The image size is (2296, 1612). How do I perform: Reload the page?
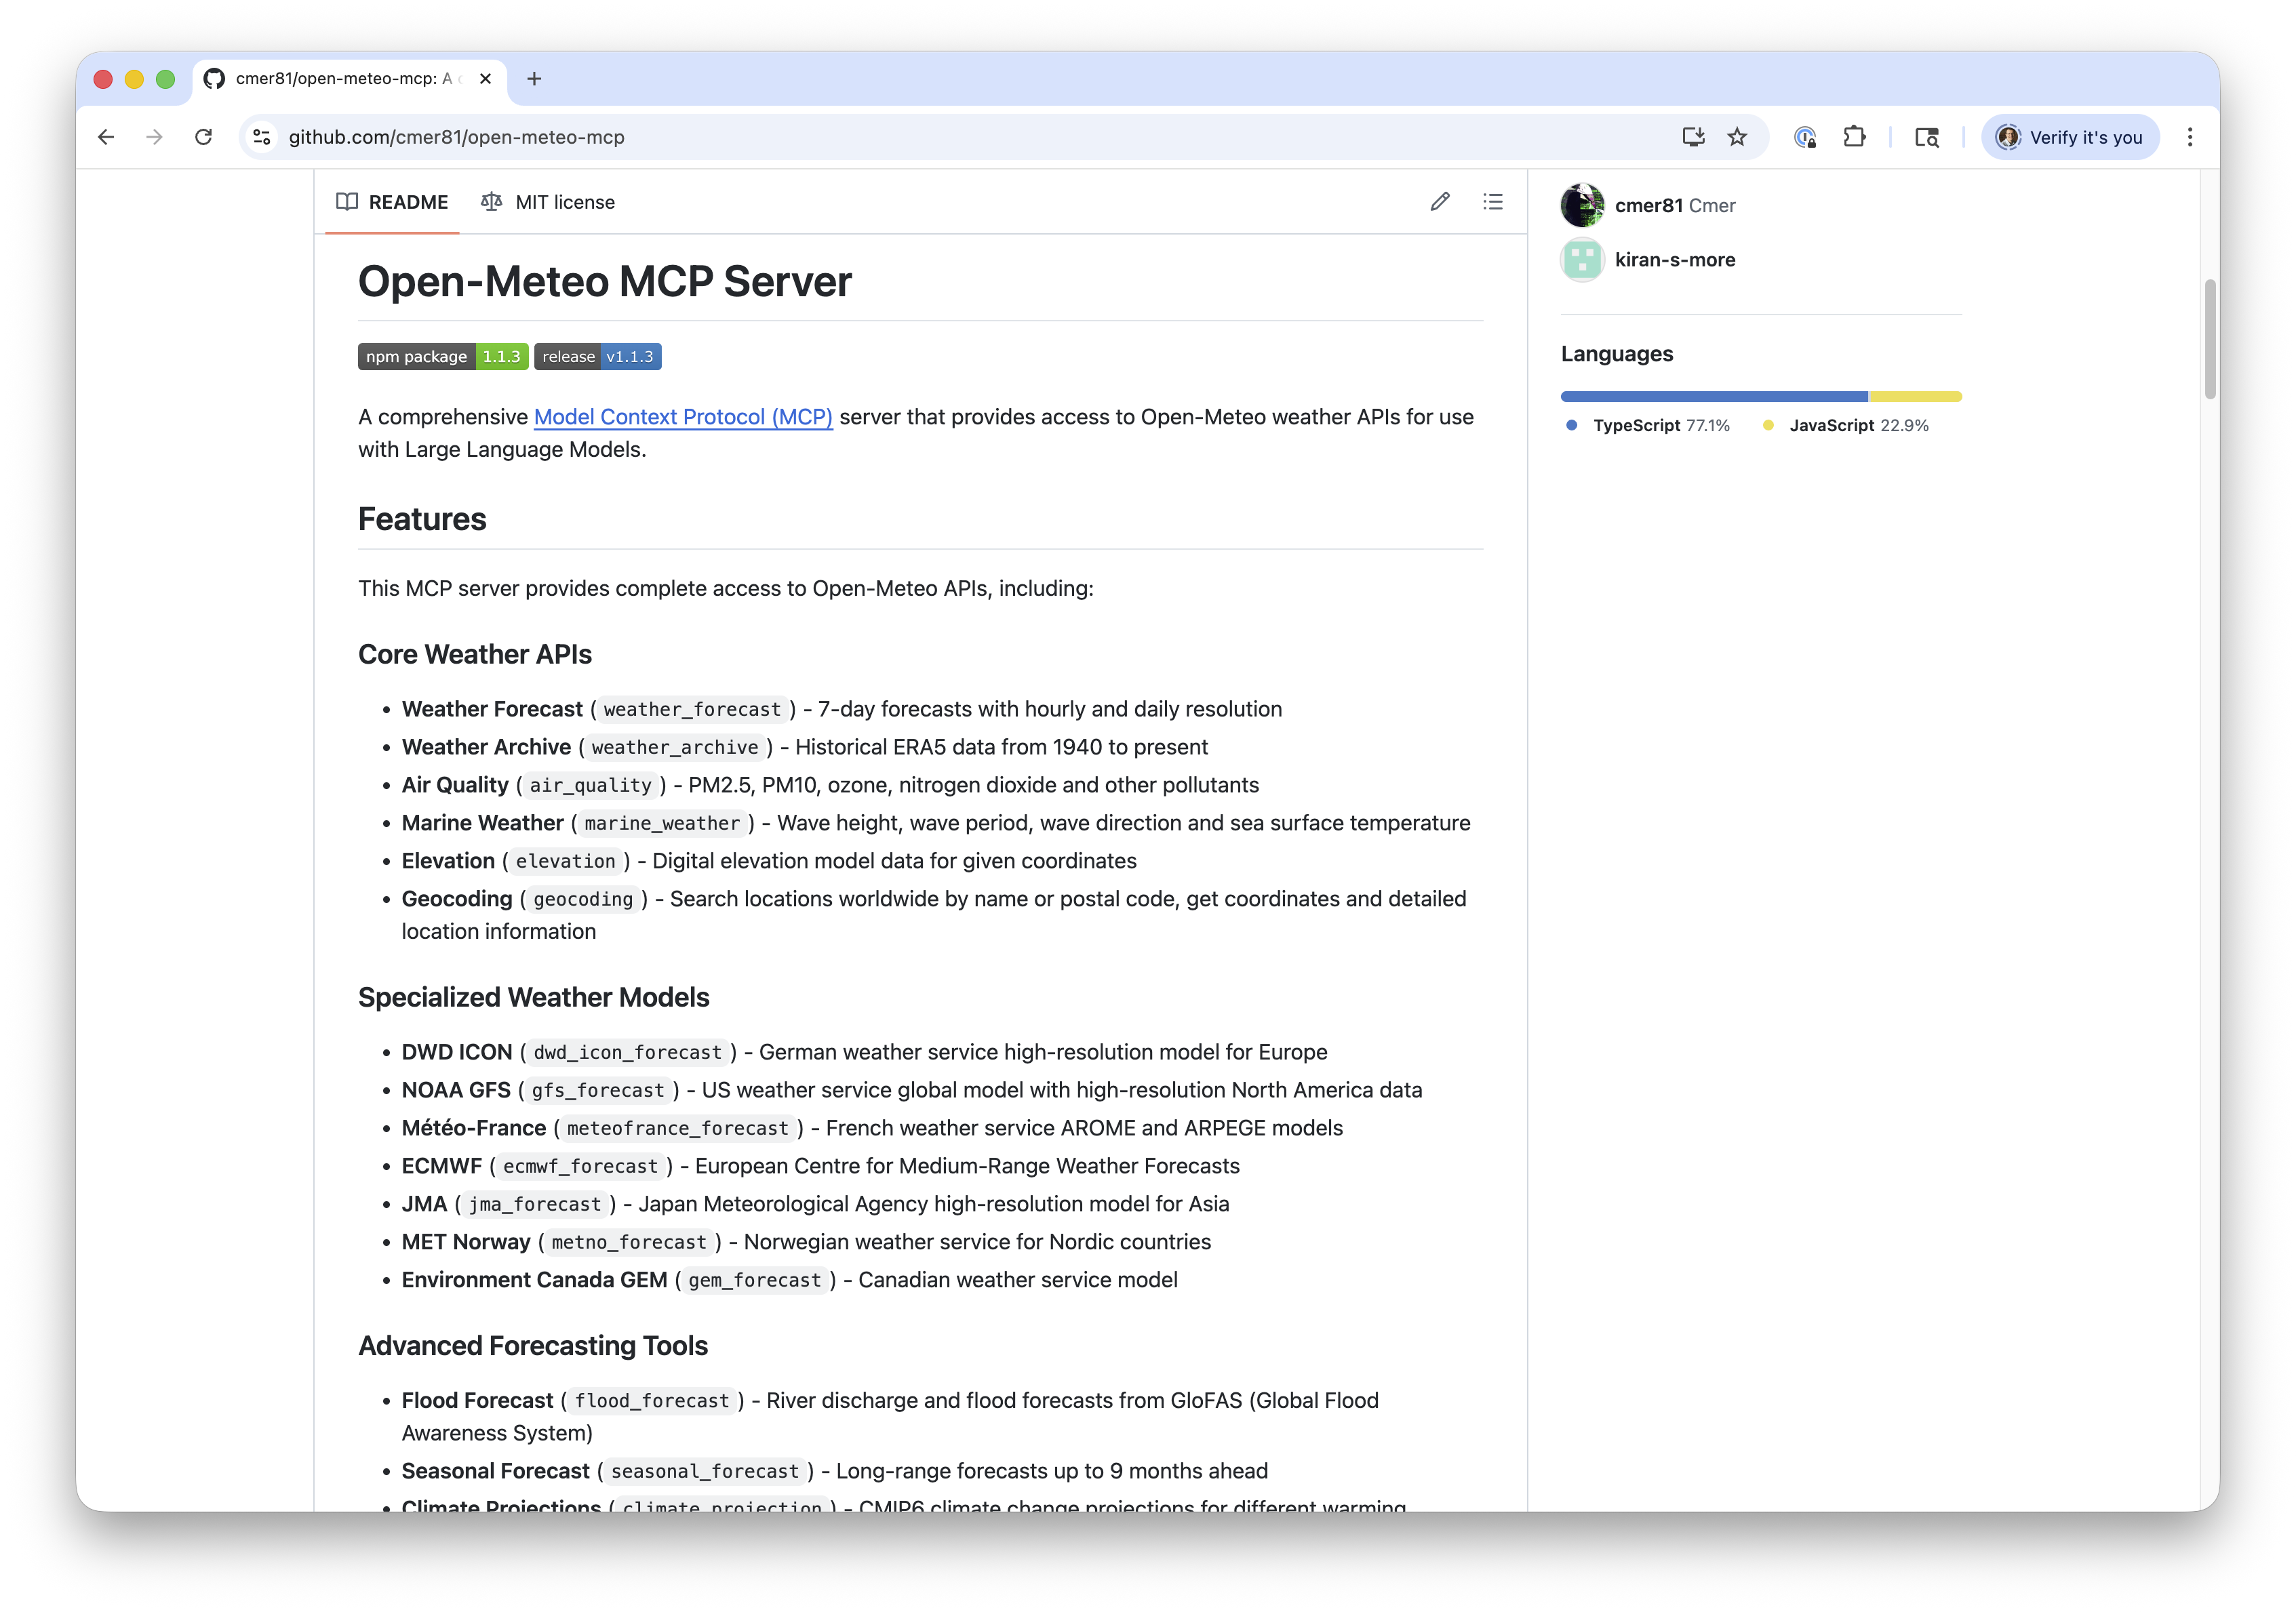pos(203,137)
